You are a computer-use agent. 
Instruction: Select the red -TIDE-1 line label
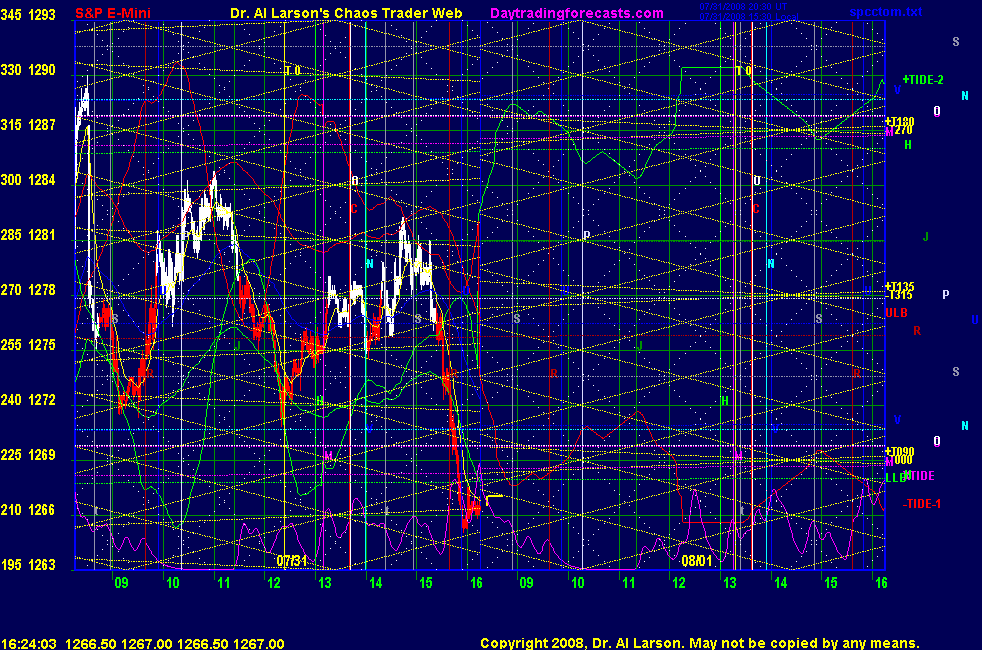coord(922,503)
